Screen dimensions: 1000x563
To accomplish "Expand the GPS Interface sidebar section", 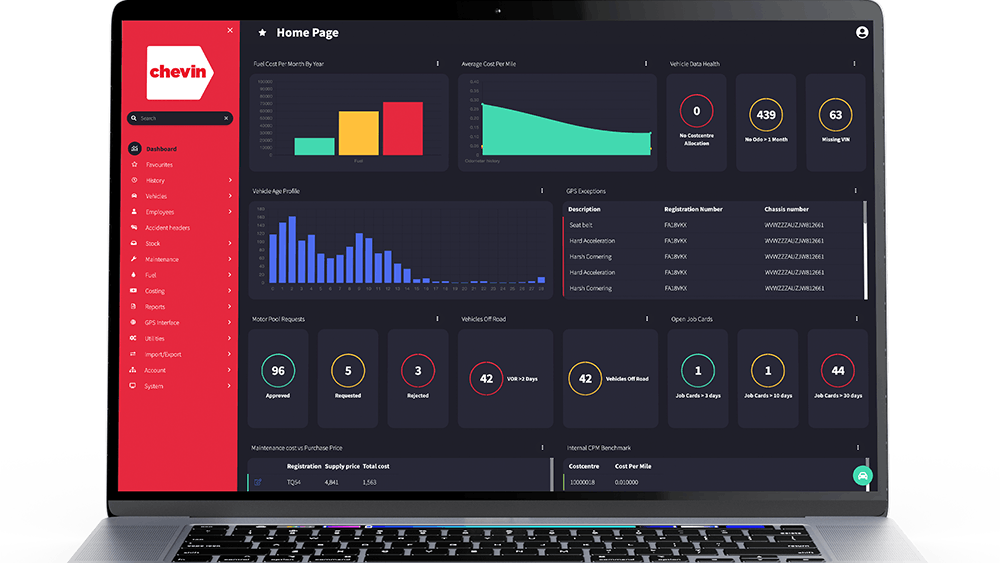I will pos(229,322).
